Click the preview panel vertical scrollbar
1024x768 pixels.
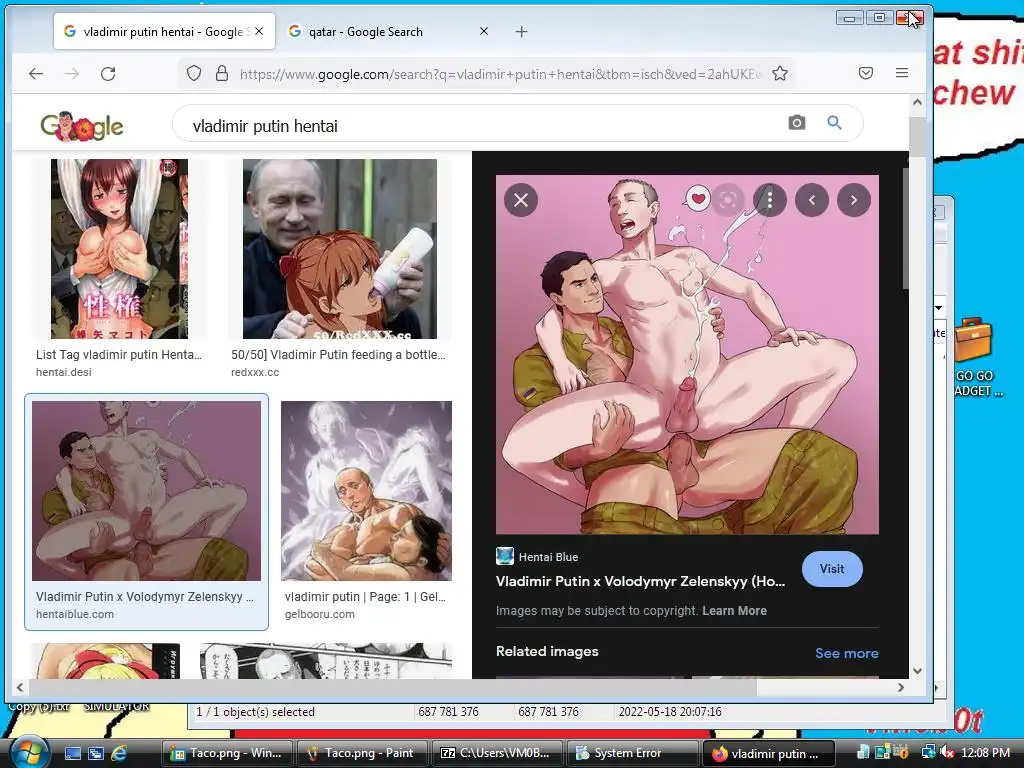[x=906, y=229]
